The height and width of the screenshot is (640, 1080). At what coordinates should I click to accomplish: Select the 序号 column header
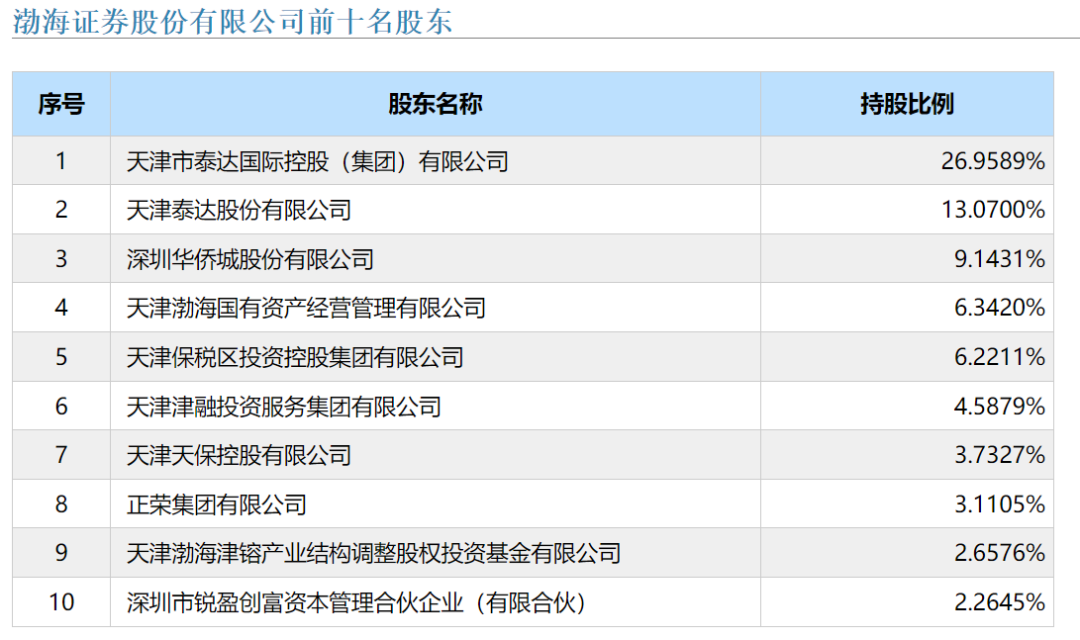point(61,104)
